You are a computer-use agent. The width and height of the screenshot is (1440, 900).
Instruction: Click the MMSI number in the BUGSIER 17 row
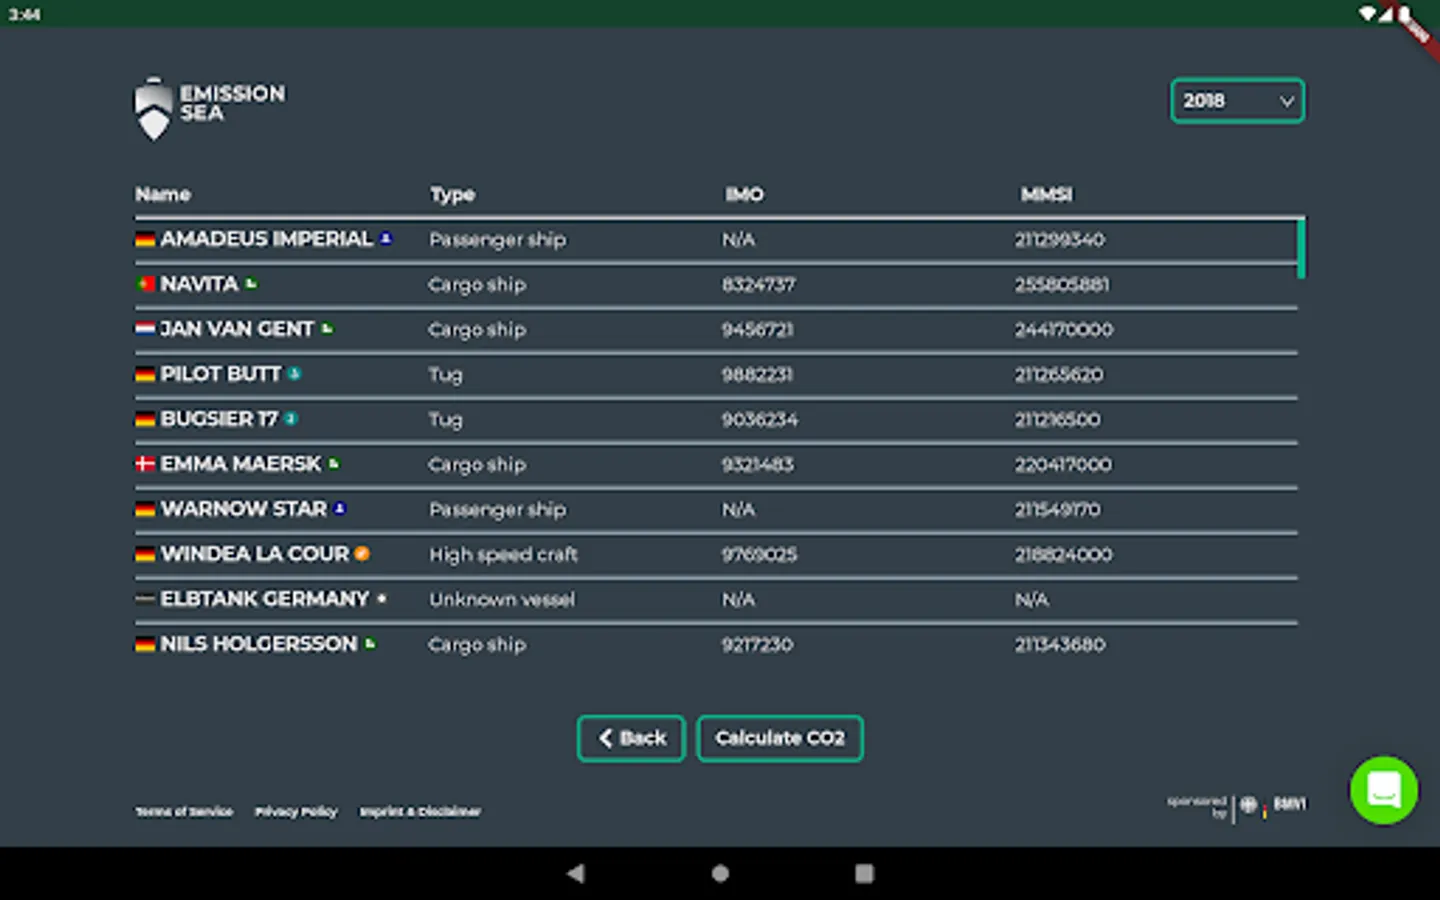pos(1058,419)
